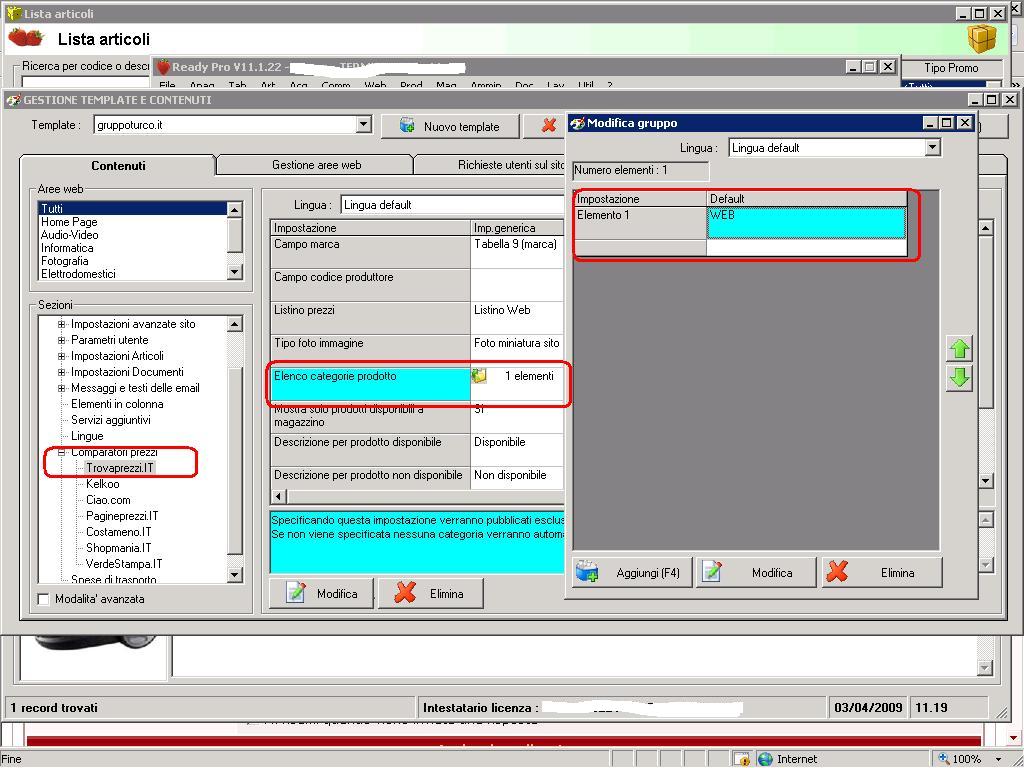This screenshot has height=768, width=1024.
Task: Click the yellow box icon in Lista articoli
Action: pos(982,39)
